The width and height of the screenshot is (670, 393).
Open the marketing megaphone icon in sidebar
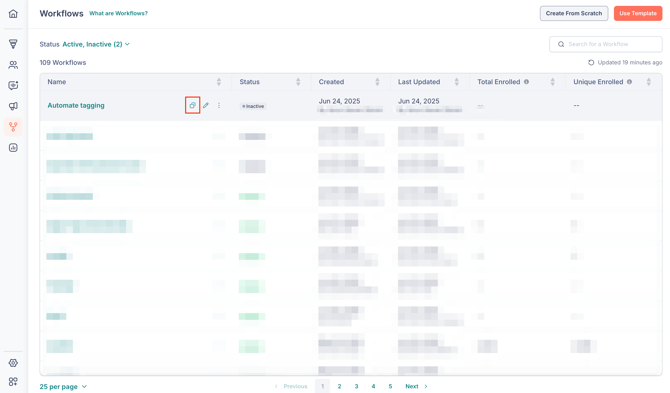13,106
